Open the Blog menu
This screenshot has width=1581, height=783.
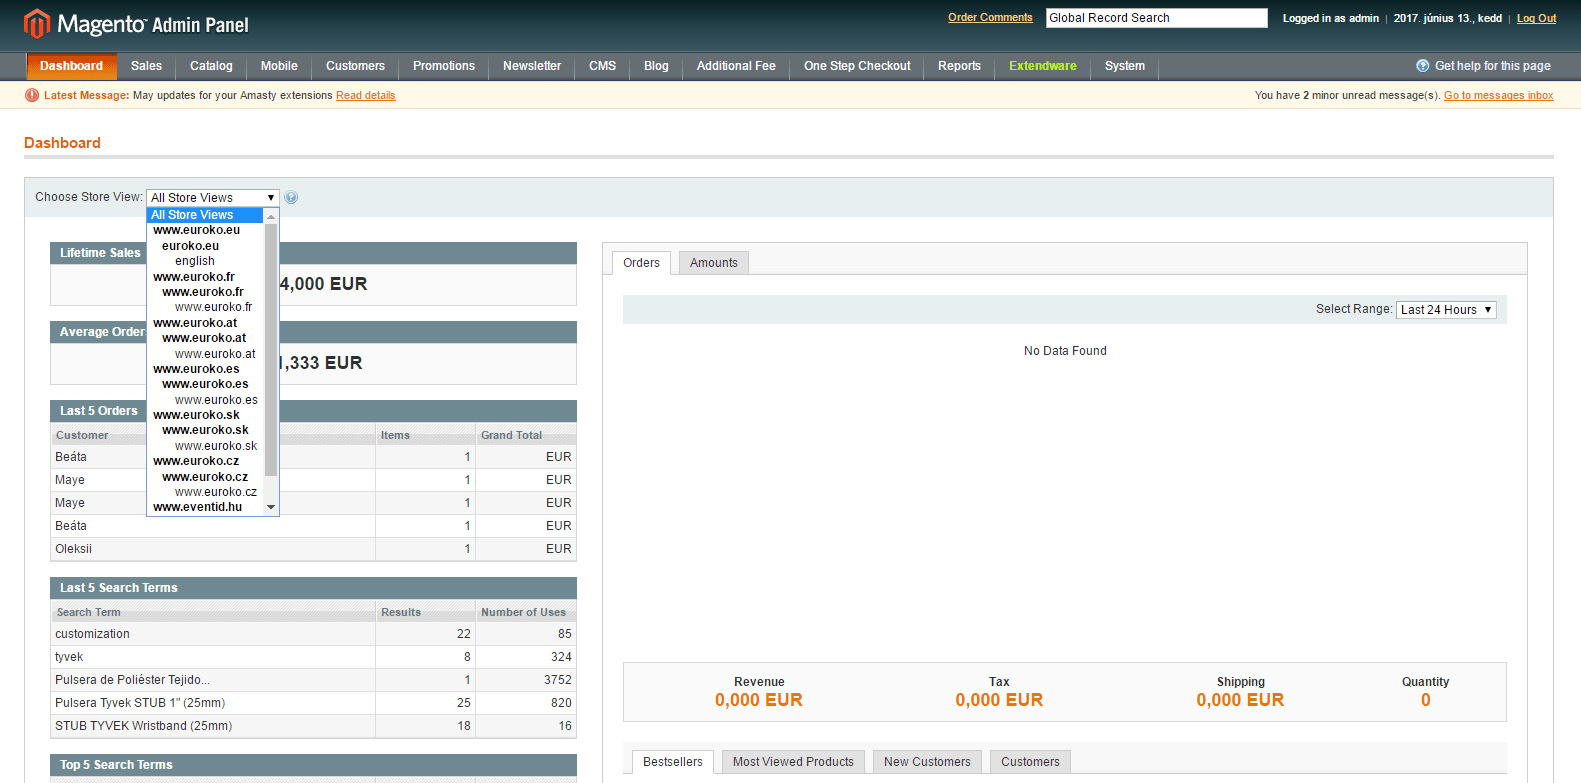[x=656, y=66]
